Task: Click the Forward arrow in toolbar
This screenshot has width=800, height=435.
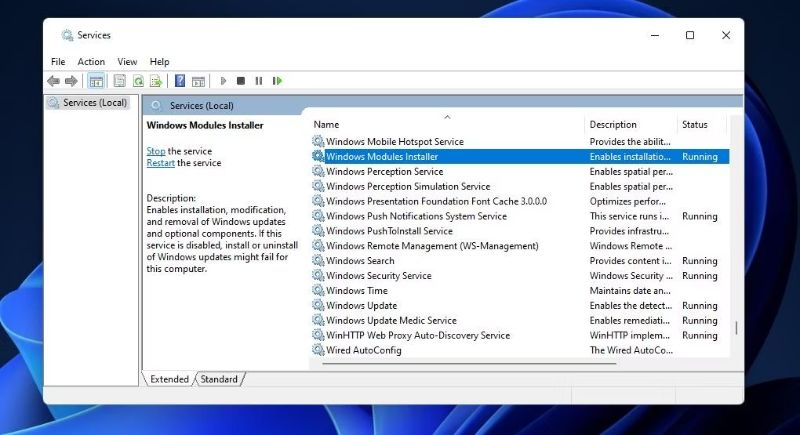Action: pyautogui.click(x=71, y=81)
